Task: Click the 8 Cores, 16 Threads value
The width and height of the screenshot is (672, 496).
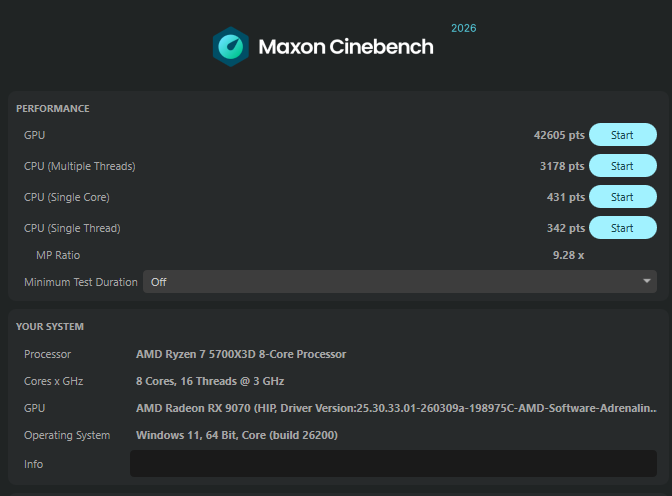Action: pyautogui.click(x=210, y=381)
